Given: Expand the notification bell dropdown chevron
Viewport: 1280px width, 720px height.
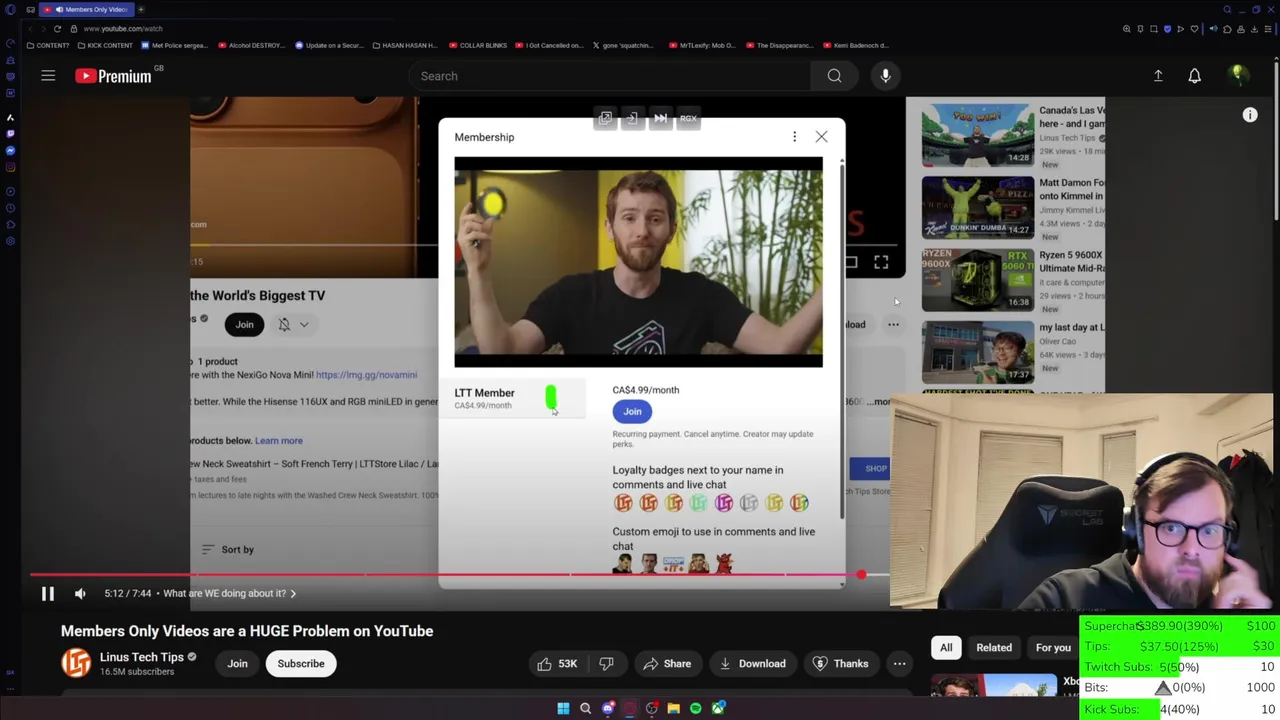Looking at the screenshot, I should (x=304, y=324).
